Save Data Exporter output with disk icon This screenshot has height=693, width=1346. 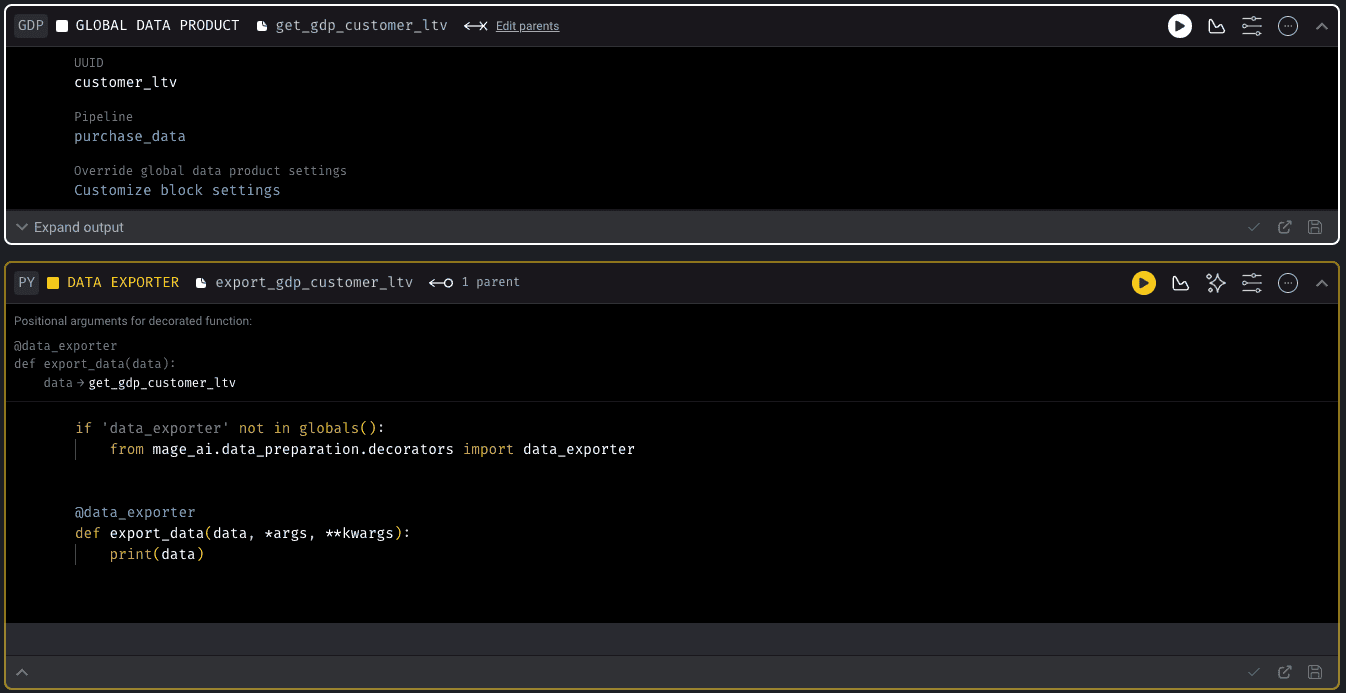click(1315, 673)
